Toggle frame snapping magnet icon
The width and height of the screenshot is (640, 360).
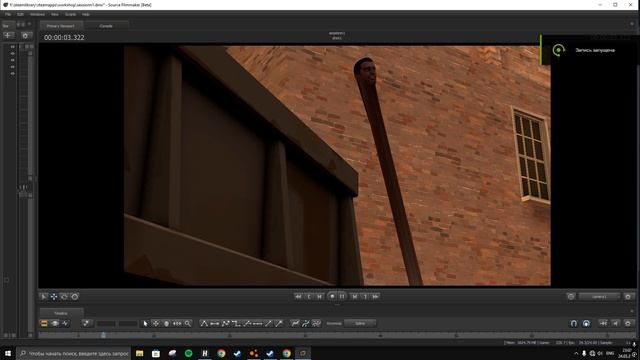coord(587,323)
